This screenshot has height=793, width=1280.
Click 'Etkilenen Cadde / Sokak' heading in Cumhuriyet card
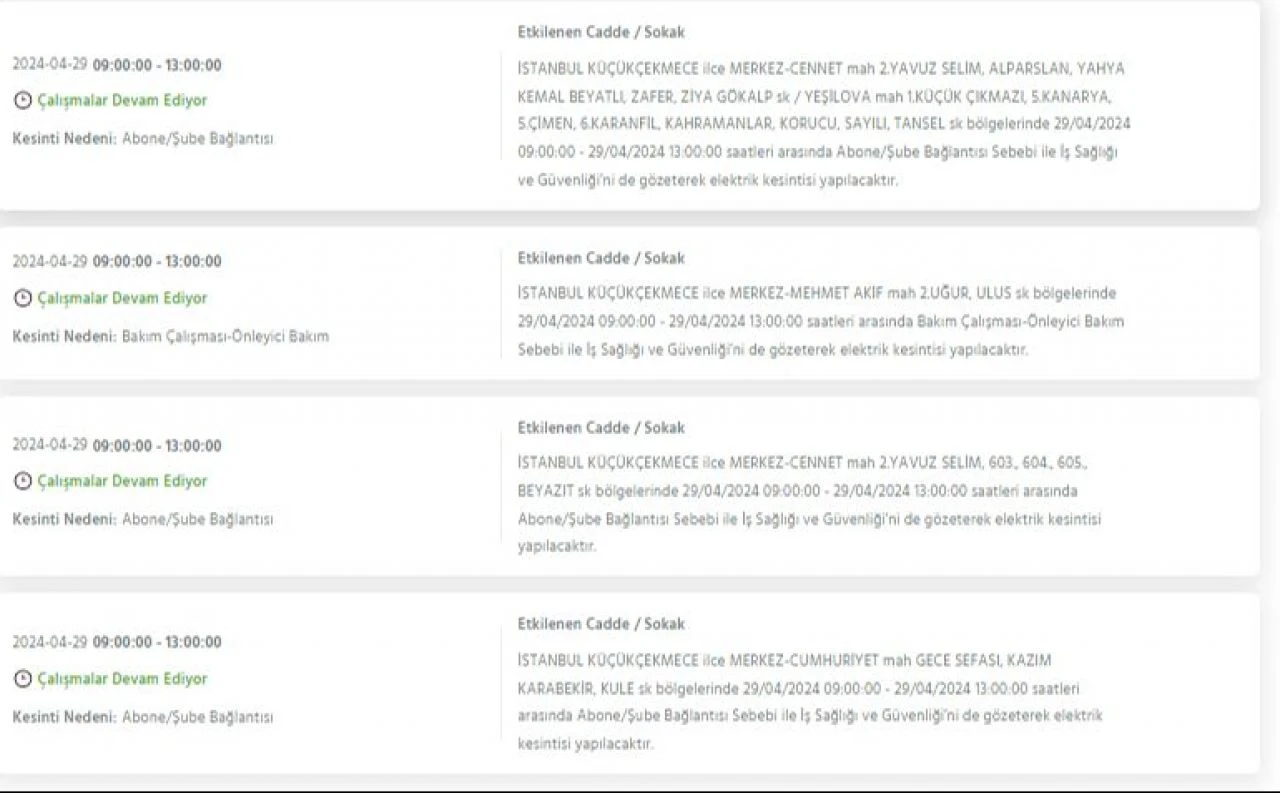[x=601, y=624]
